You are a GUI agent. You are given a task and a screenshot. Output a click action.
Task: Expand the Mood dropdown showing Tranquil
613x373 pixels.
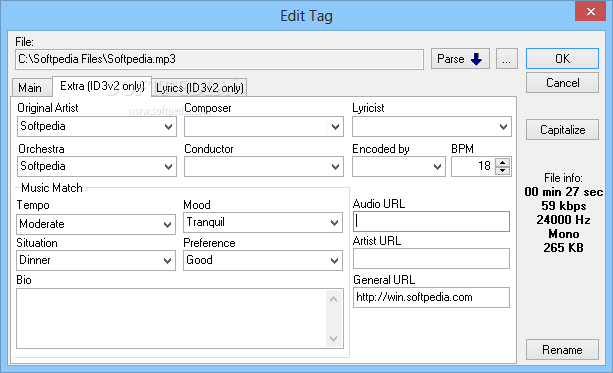334,223
